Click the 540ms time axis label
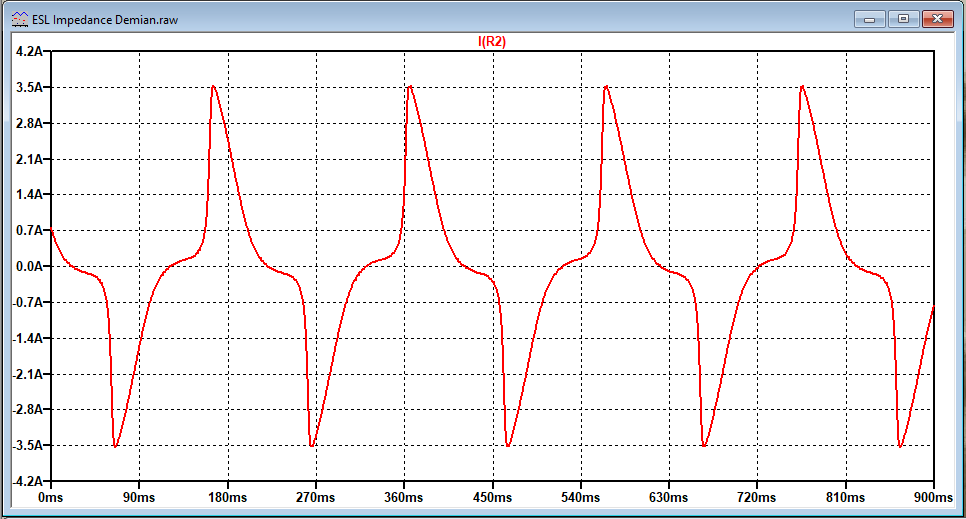Image resolution: width=966 pixels, height=519 pixels. tap(580, 497)
